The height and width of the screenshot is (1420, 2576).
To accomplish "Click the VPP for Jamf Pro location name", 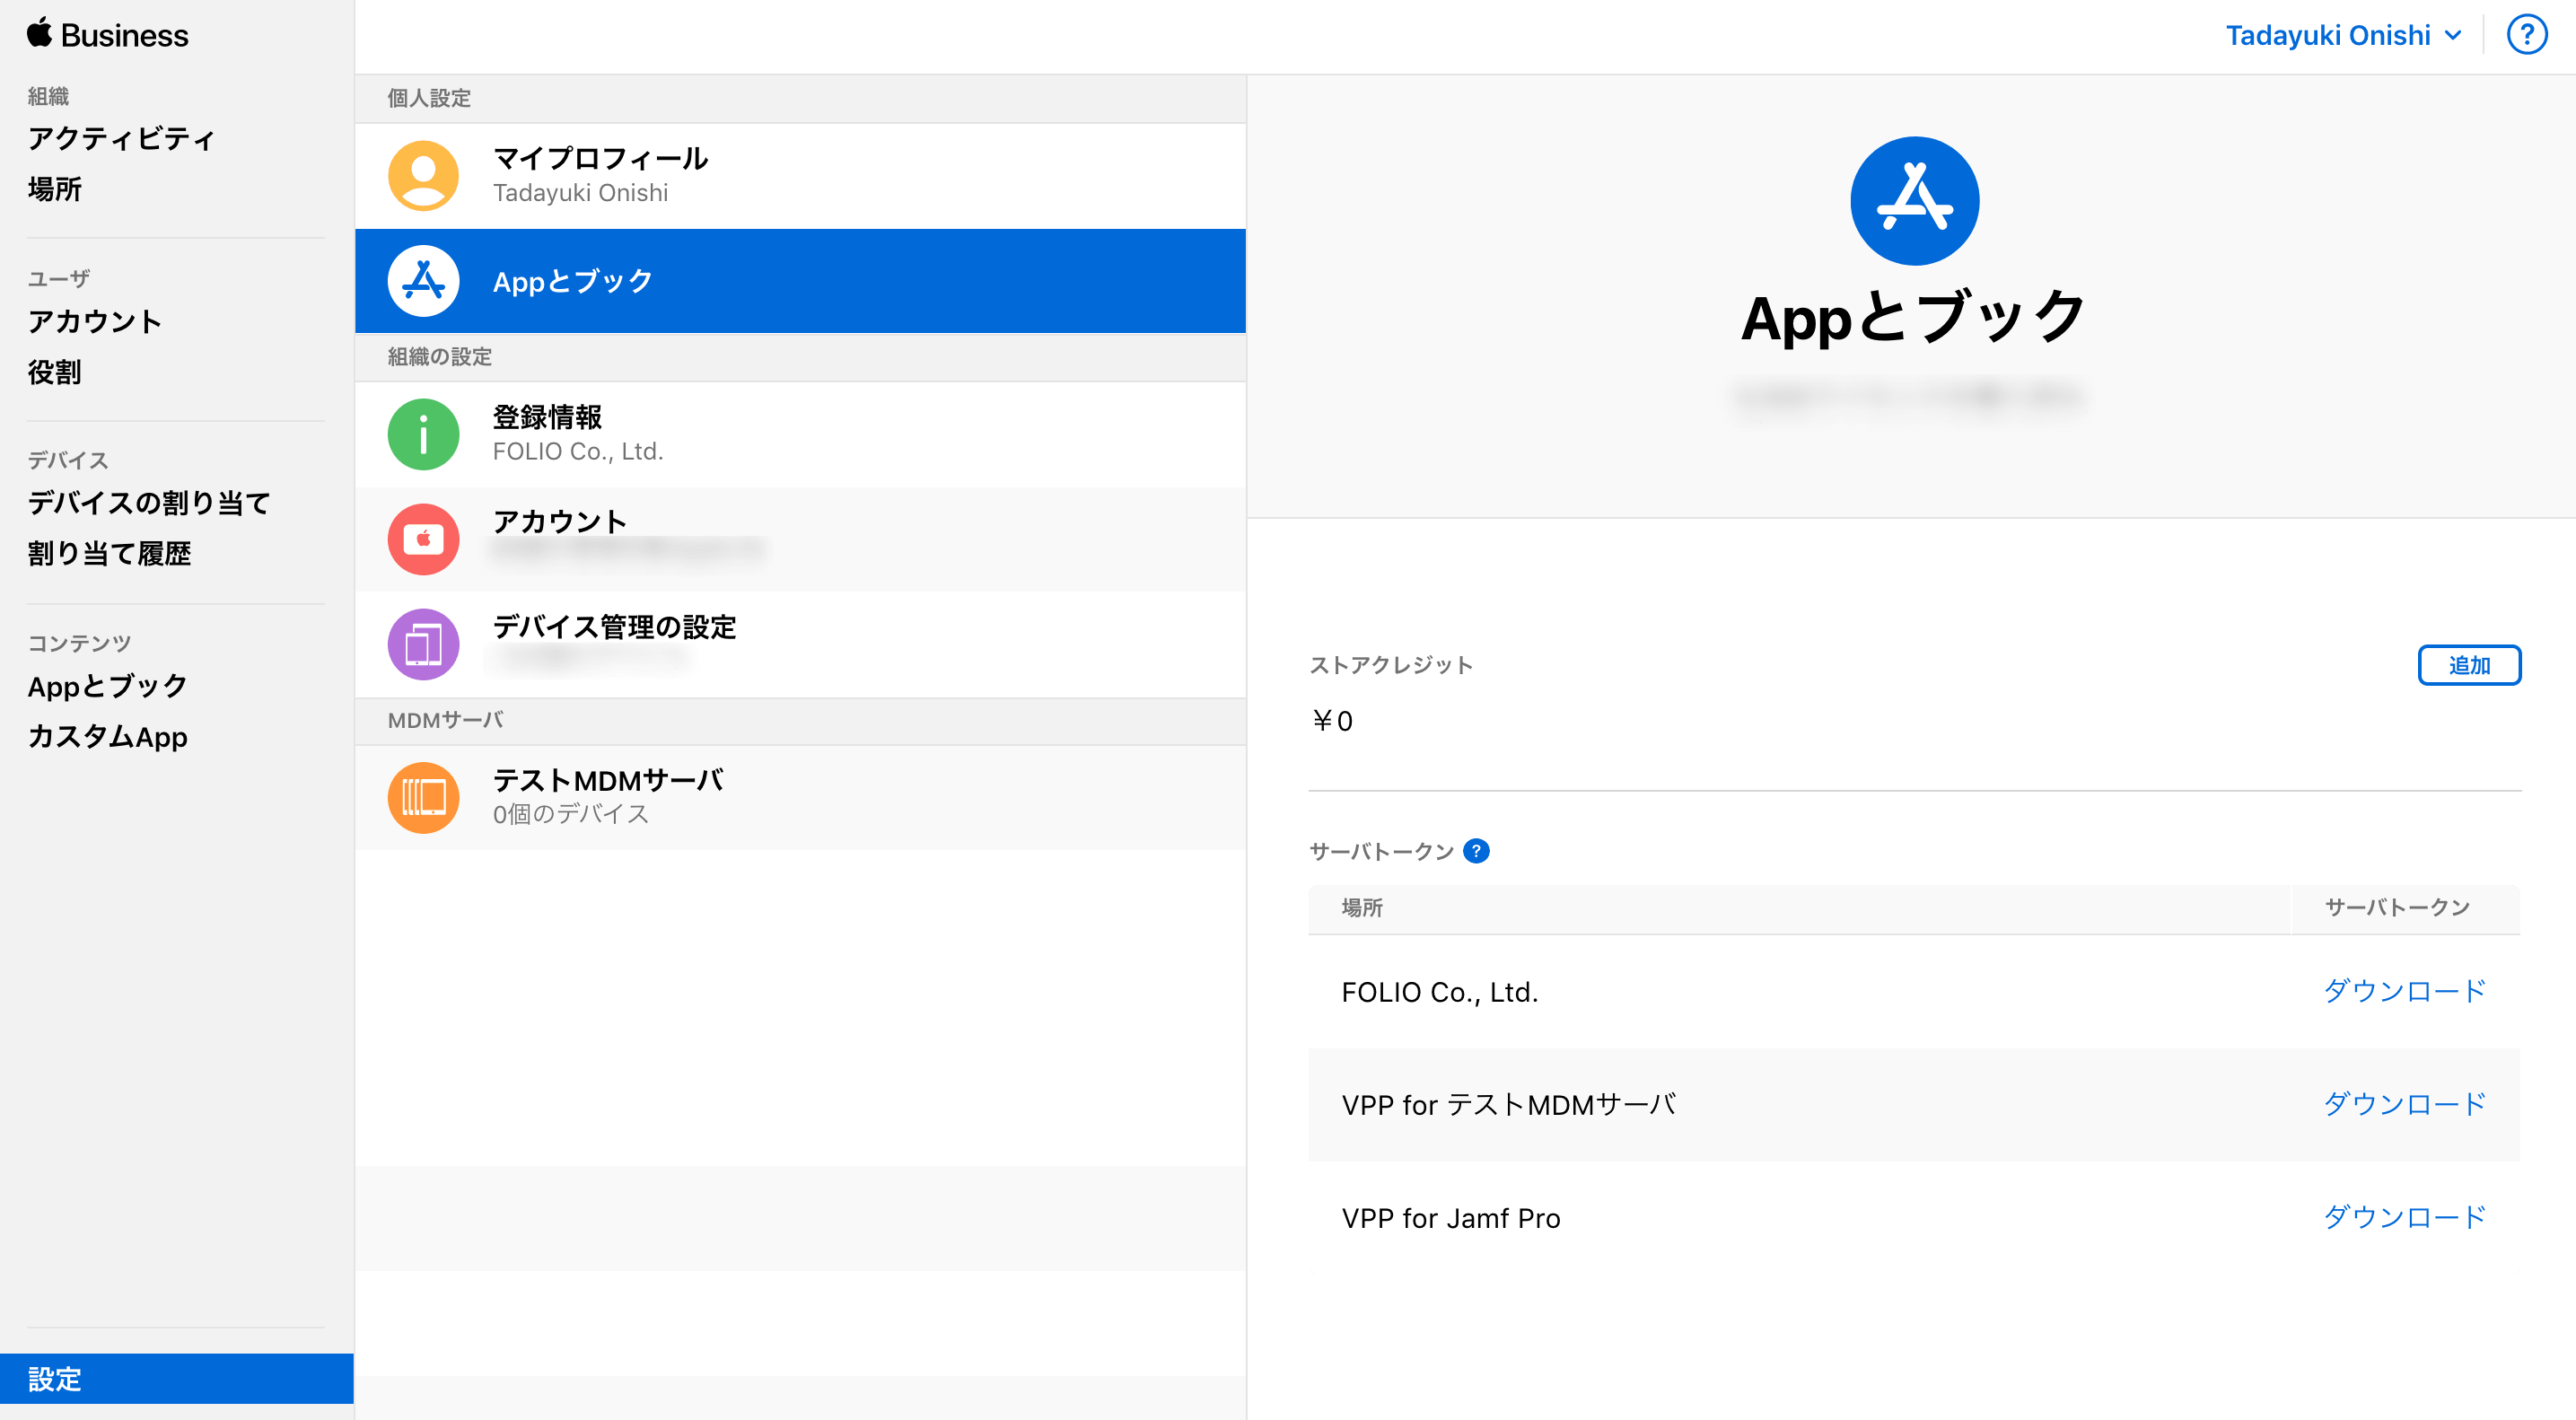I will (1451, 1218).
